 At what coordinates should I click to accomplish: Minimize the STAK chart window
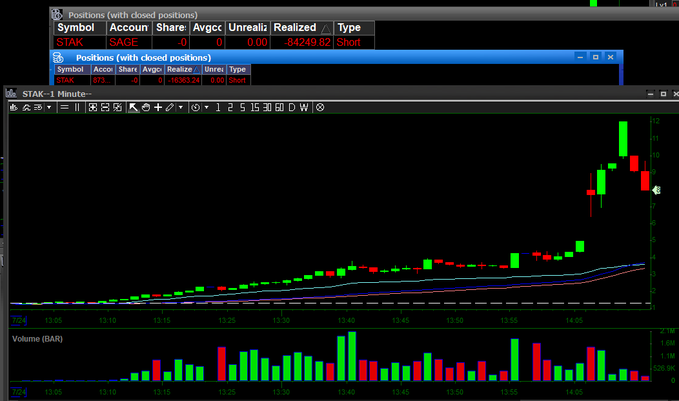pos(650,94)
